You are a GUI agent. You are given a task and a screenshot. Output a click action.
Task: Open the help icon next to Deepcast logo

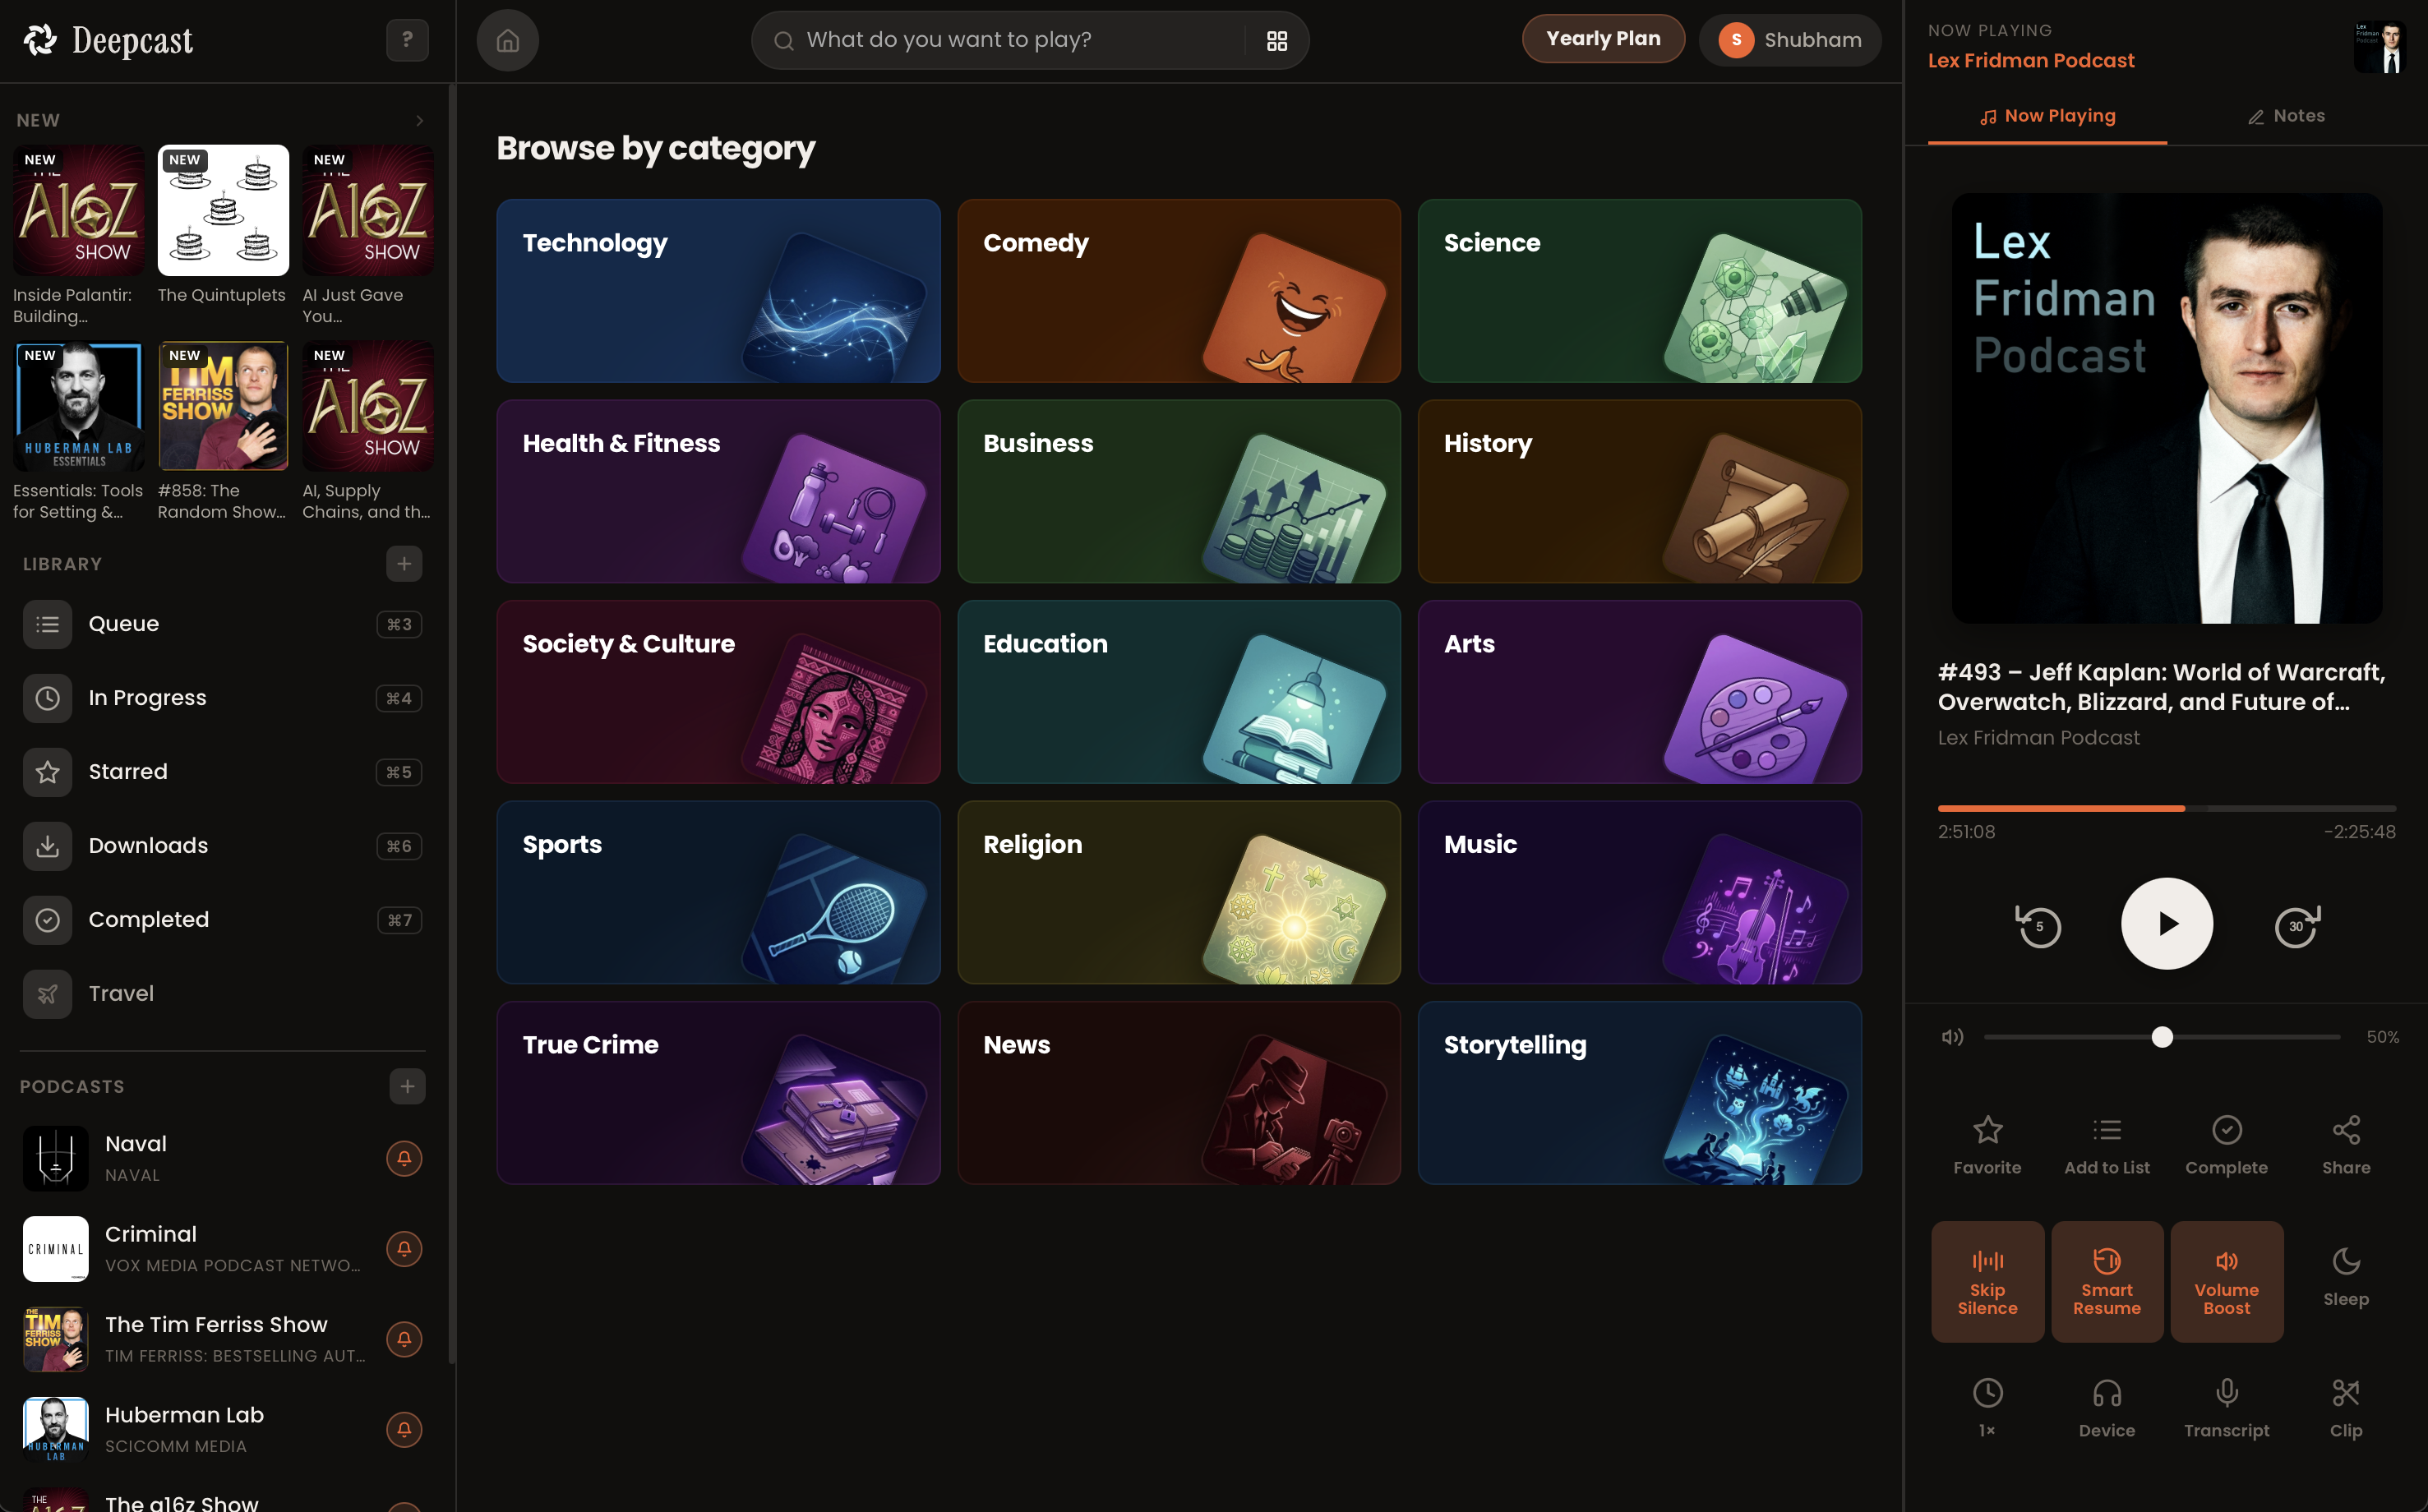click(407, 39)
